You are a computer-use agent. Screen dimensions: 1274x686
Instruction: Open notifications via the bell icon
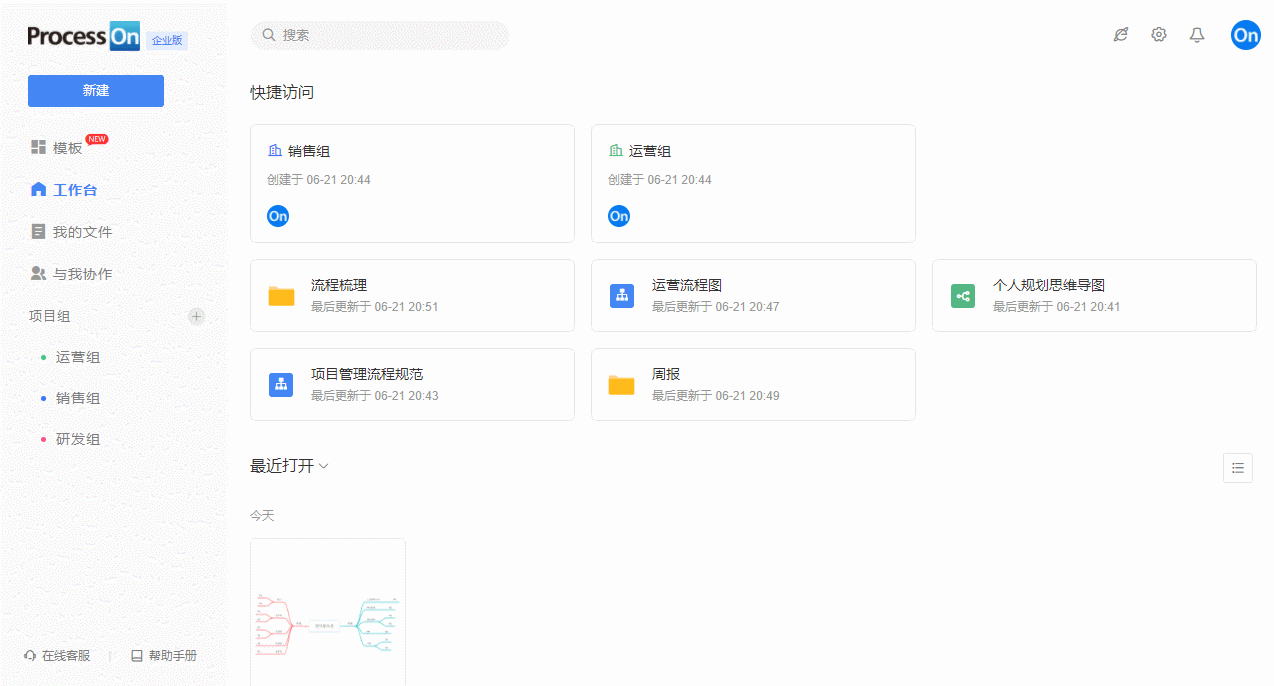1197,34
